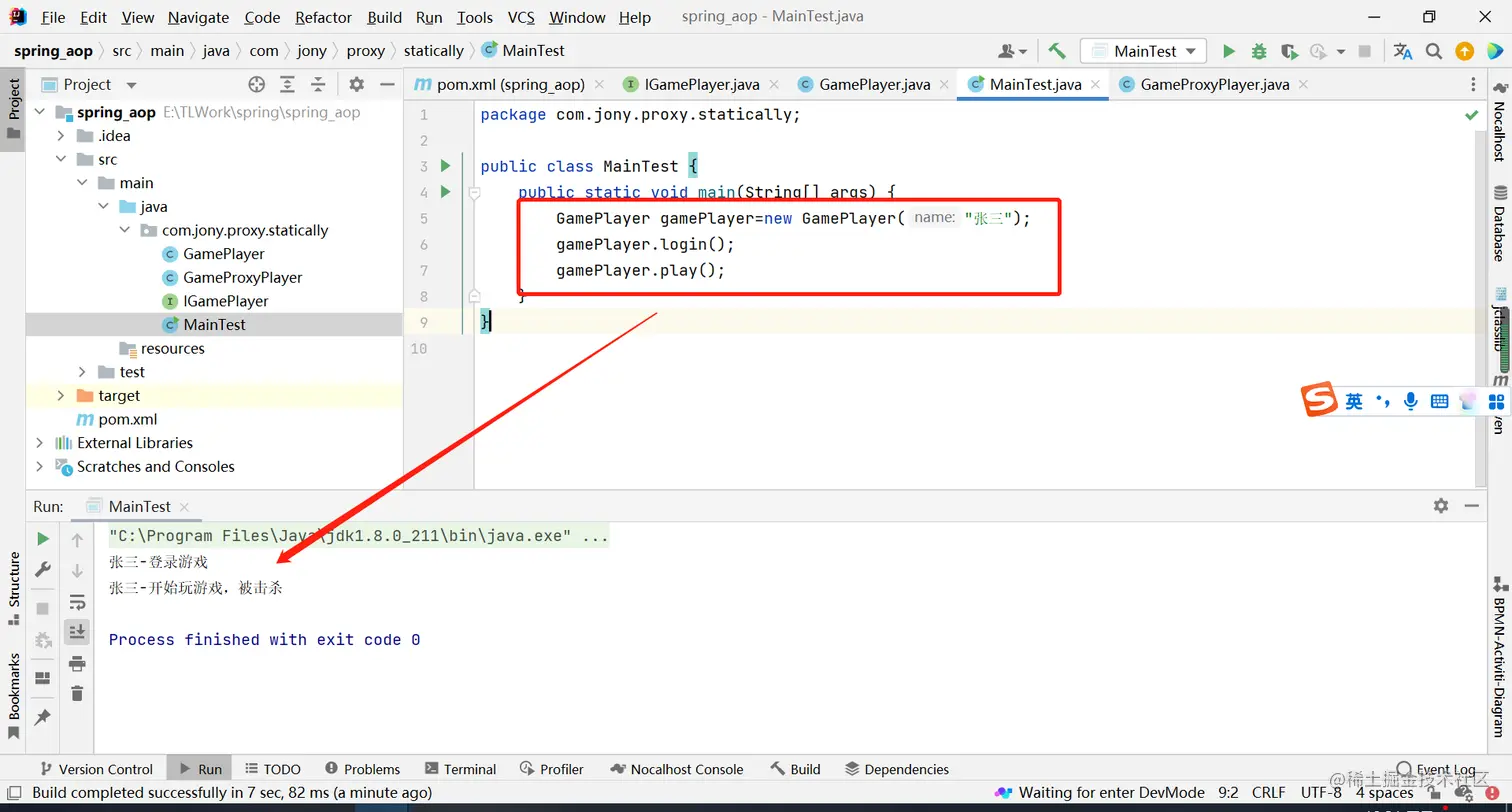Open Project panel gear options
Image resolution: width=1512 pixels, height=812 pixels.
357,85
